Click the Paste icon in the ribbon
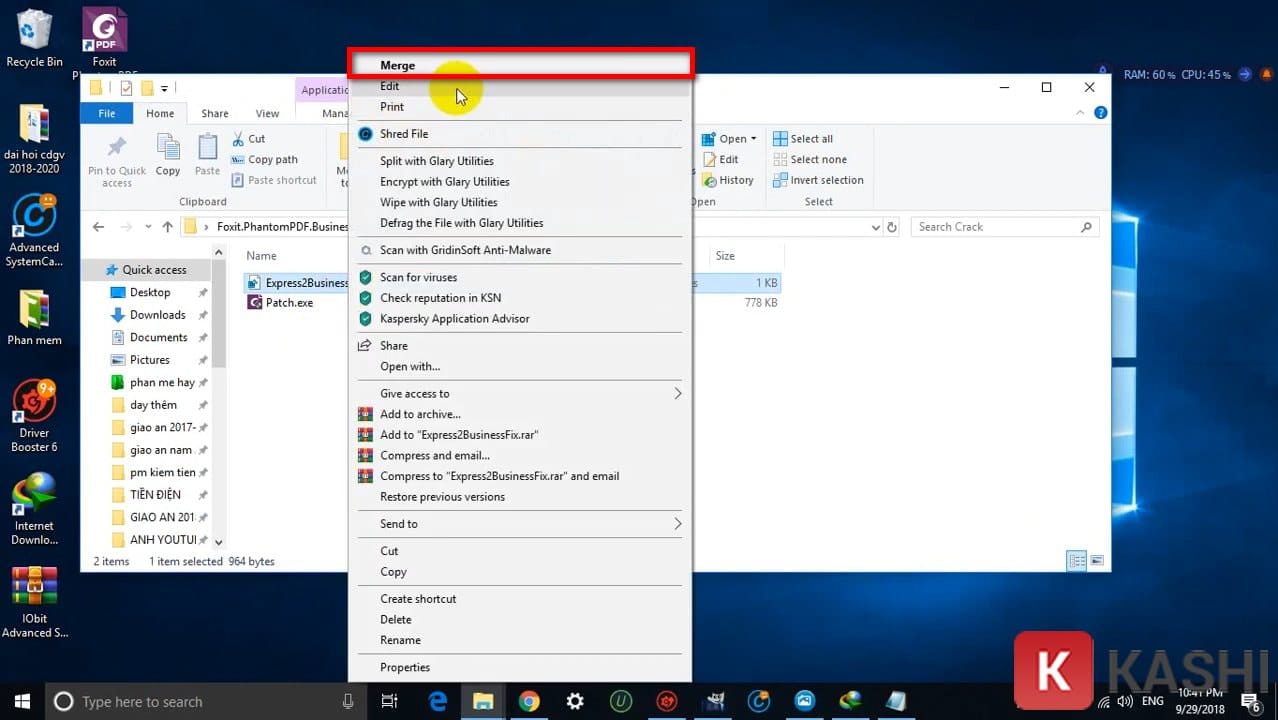This screenshot has width=1278, height=720. point(207,156)
